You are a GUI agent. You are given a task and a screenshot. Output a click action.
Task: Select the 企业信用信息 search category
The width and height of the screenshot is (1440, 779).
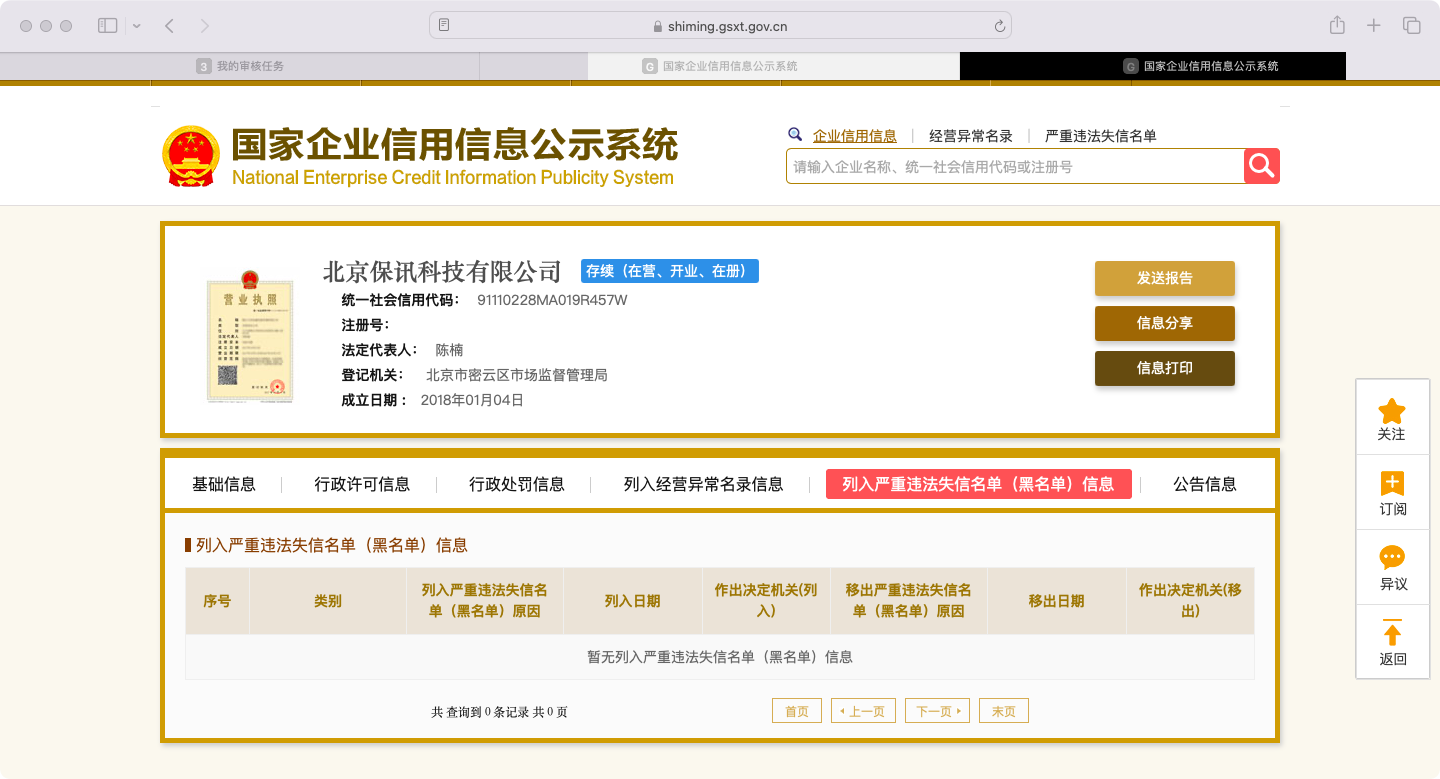point(855,136)
